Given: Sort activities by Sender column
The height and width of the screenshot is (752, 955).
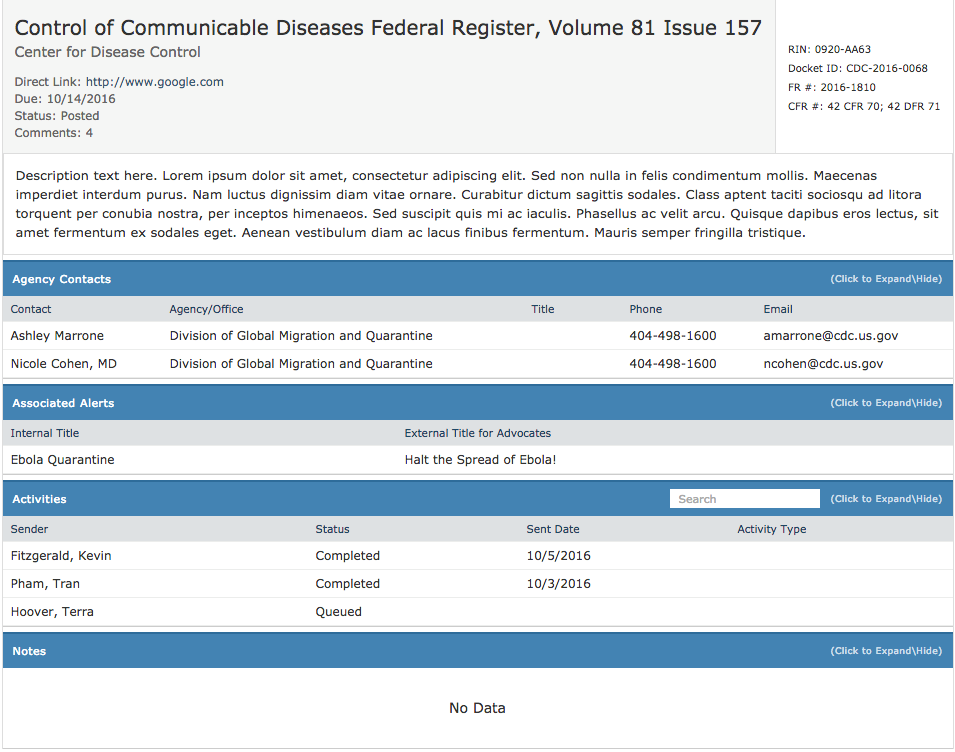Looking at the screenshot, I should [x=29, y=529].
